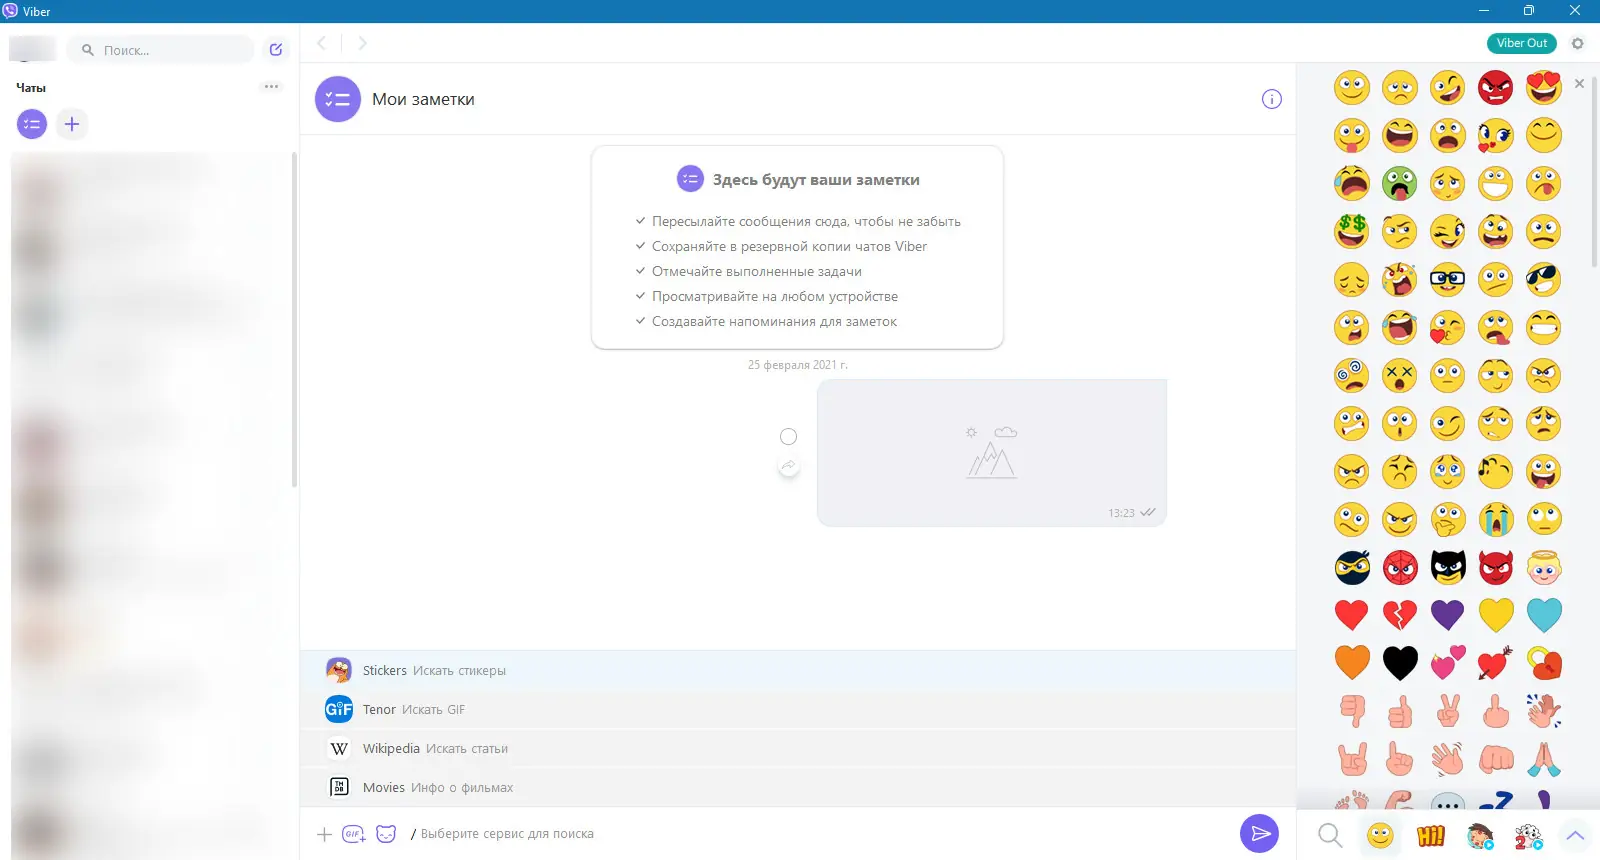Insert the red devil emoji
The height and width of the screenshot is (860, 1600).
pyautogui.click(x=1496, y=568)
